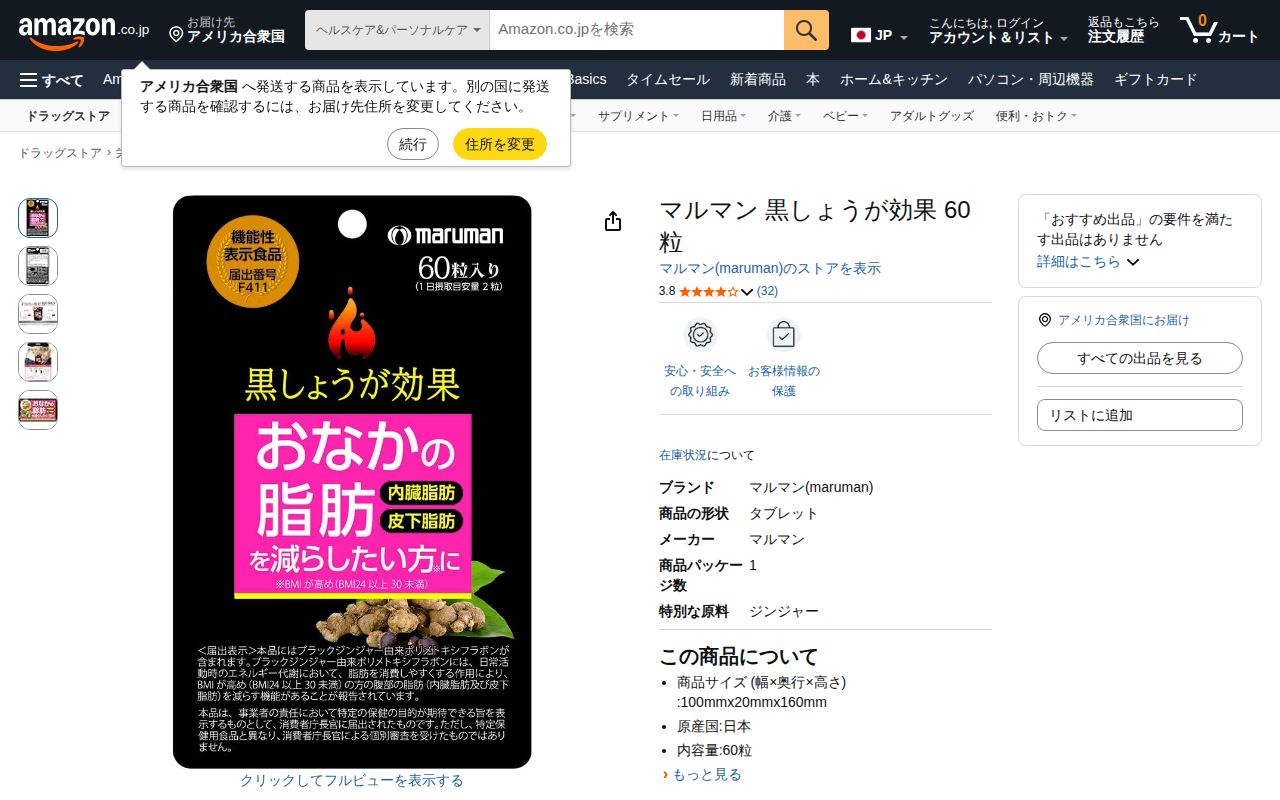This screenshot has width=1280, height=800.
Task: Open the サプリメント submenu tab
Action: (x=638, y=116)
